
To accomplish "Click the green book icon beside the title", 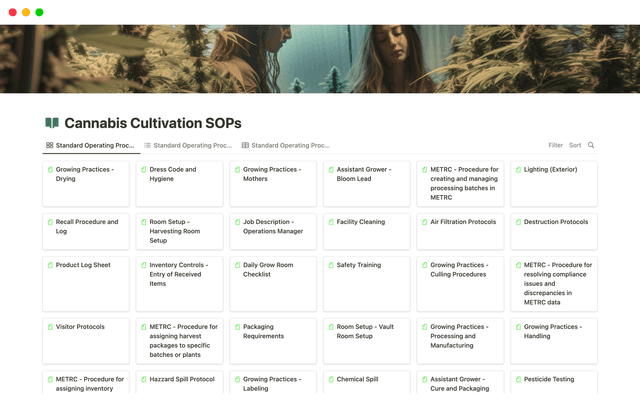I will pyautogui.click(x=52, y=123).
